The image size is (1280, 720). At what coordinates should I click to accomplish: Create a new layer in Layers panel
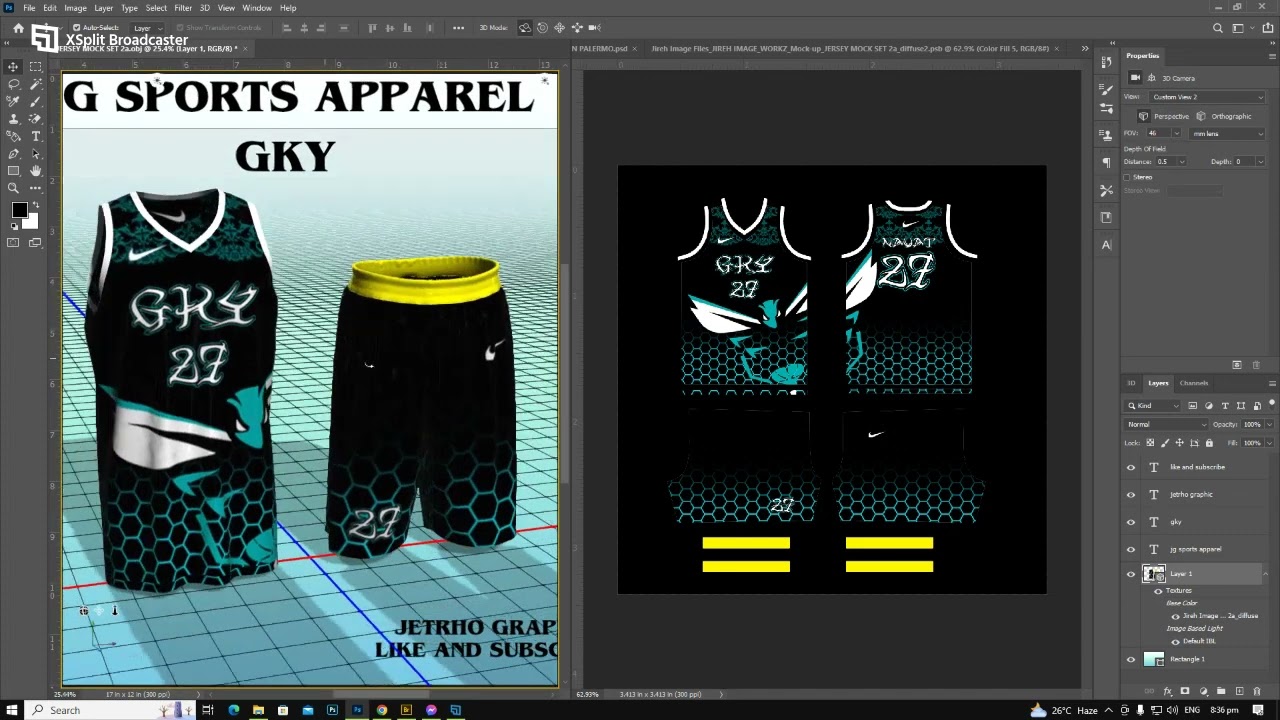tap(1239, 691)
